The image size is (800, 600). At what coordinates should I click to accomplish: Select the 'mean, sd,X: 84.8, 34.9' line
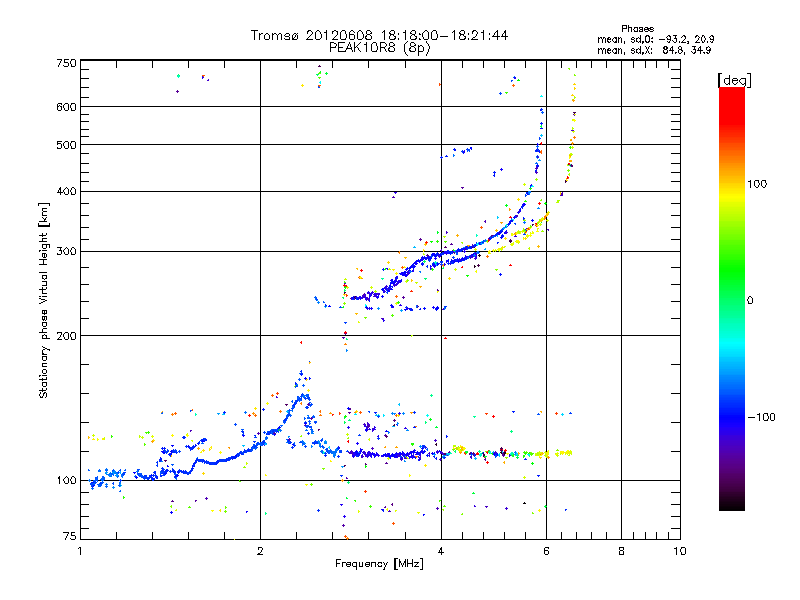[654, 50]
